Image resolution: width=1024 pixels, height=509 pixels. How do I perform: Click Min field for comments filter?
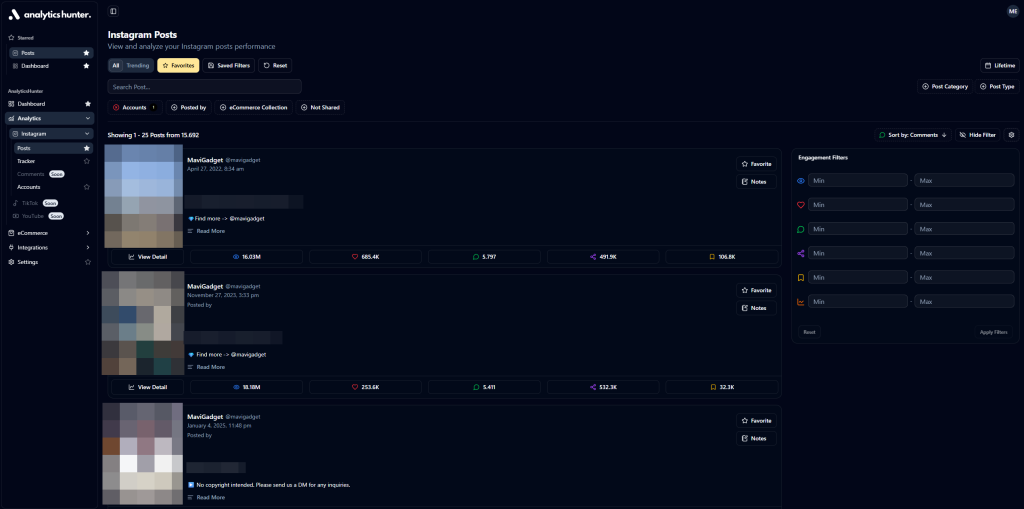pyautogui.click(x=857, y=229)
